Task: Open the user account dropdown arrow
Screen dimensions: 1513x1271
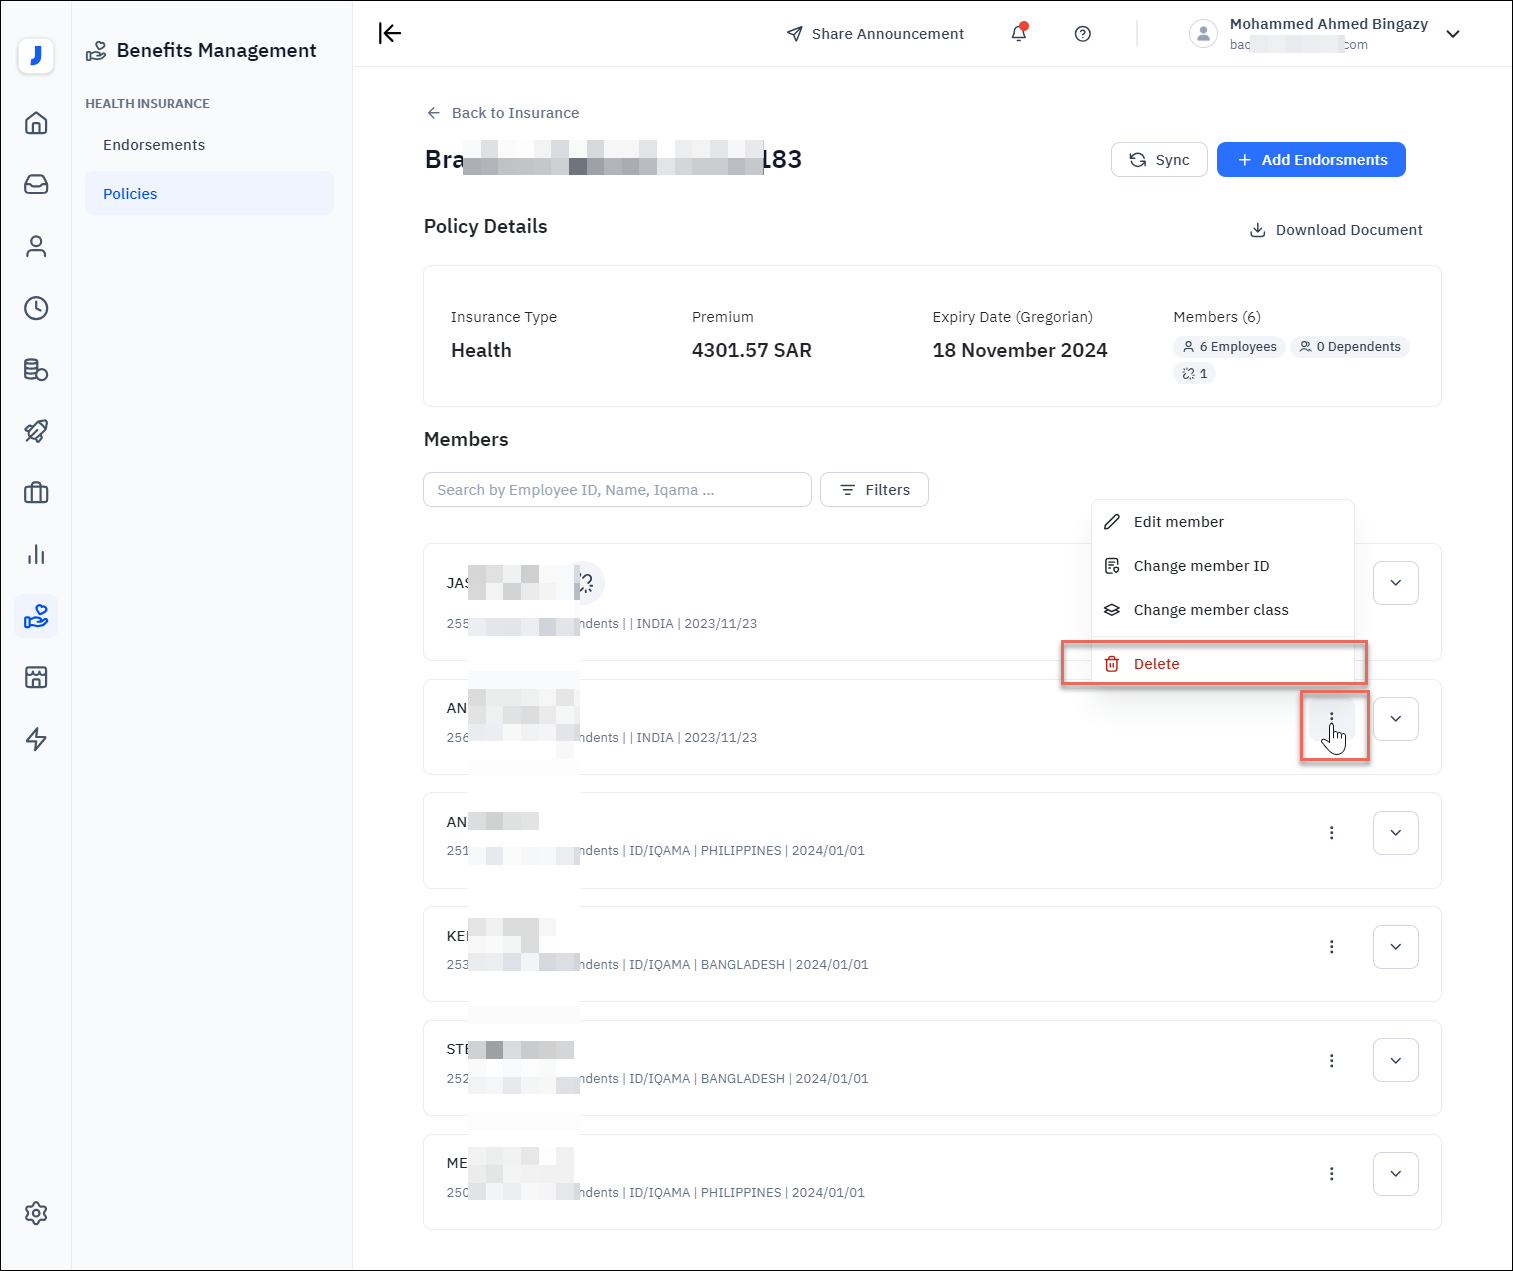Action: 1453,34
